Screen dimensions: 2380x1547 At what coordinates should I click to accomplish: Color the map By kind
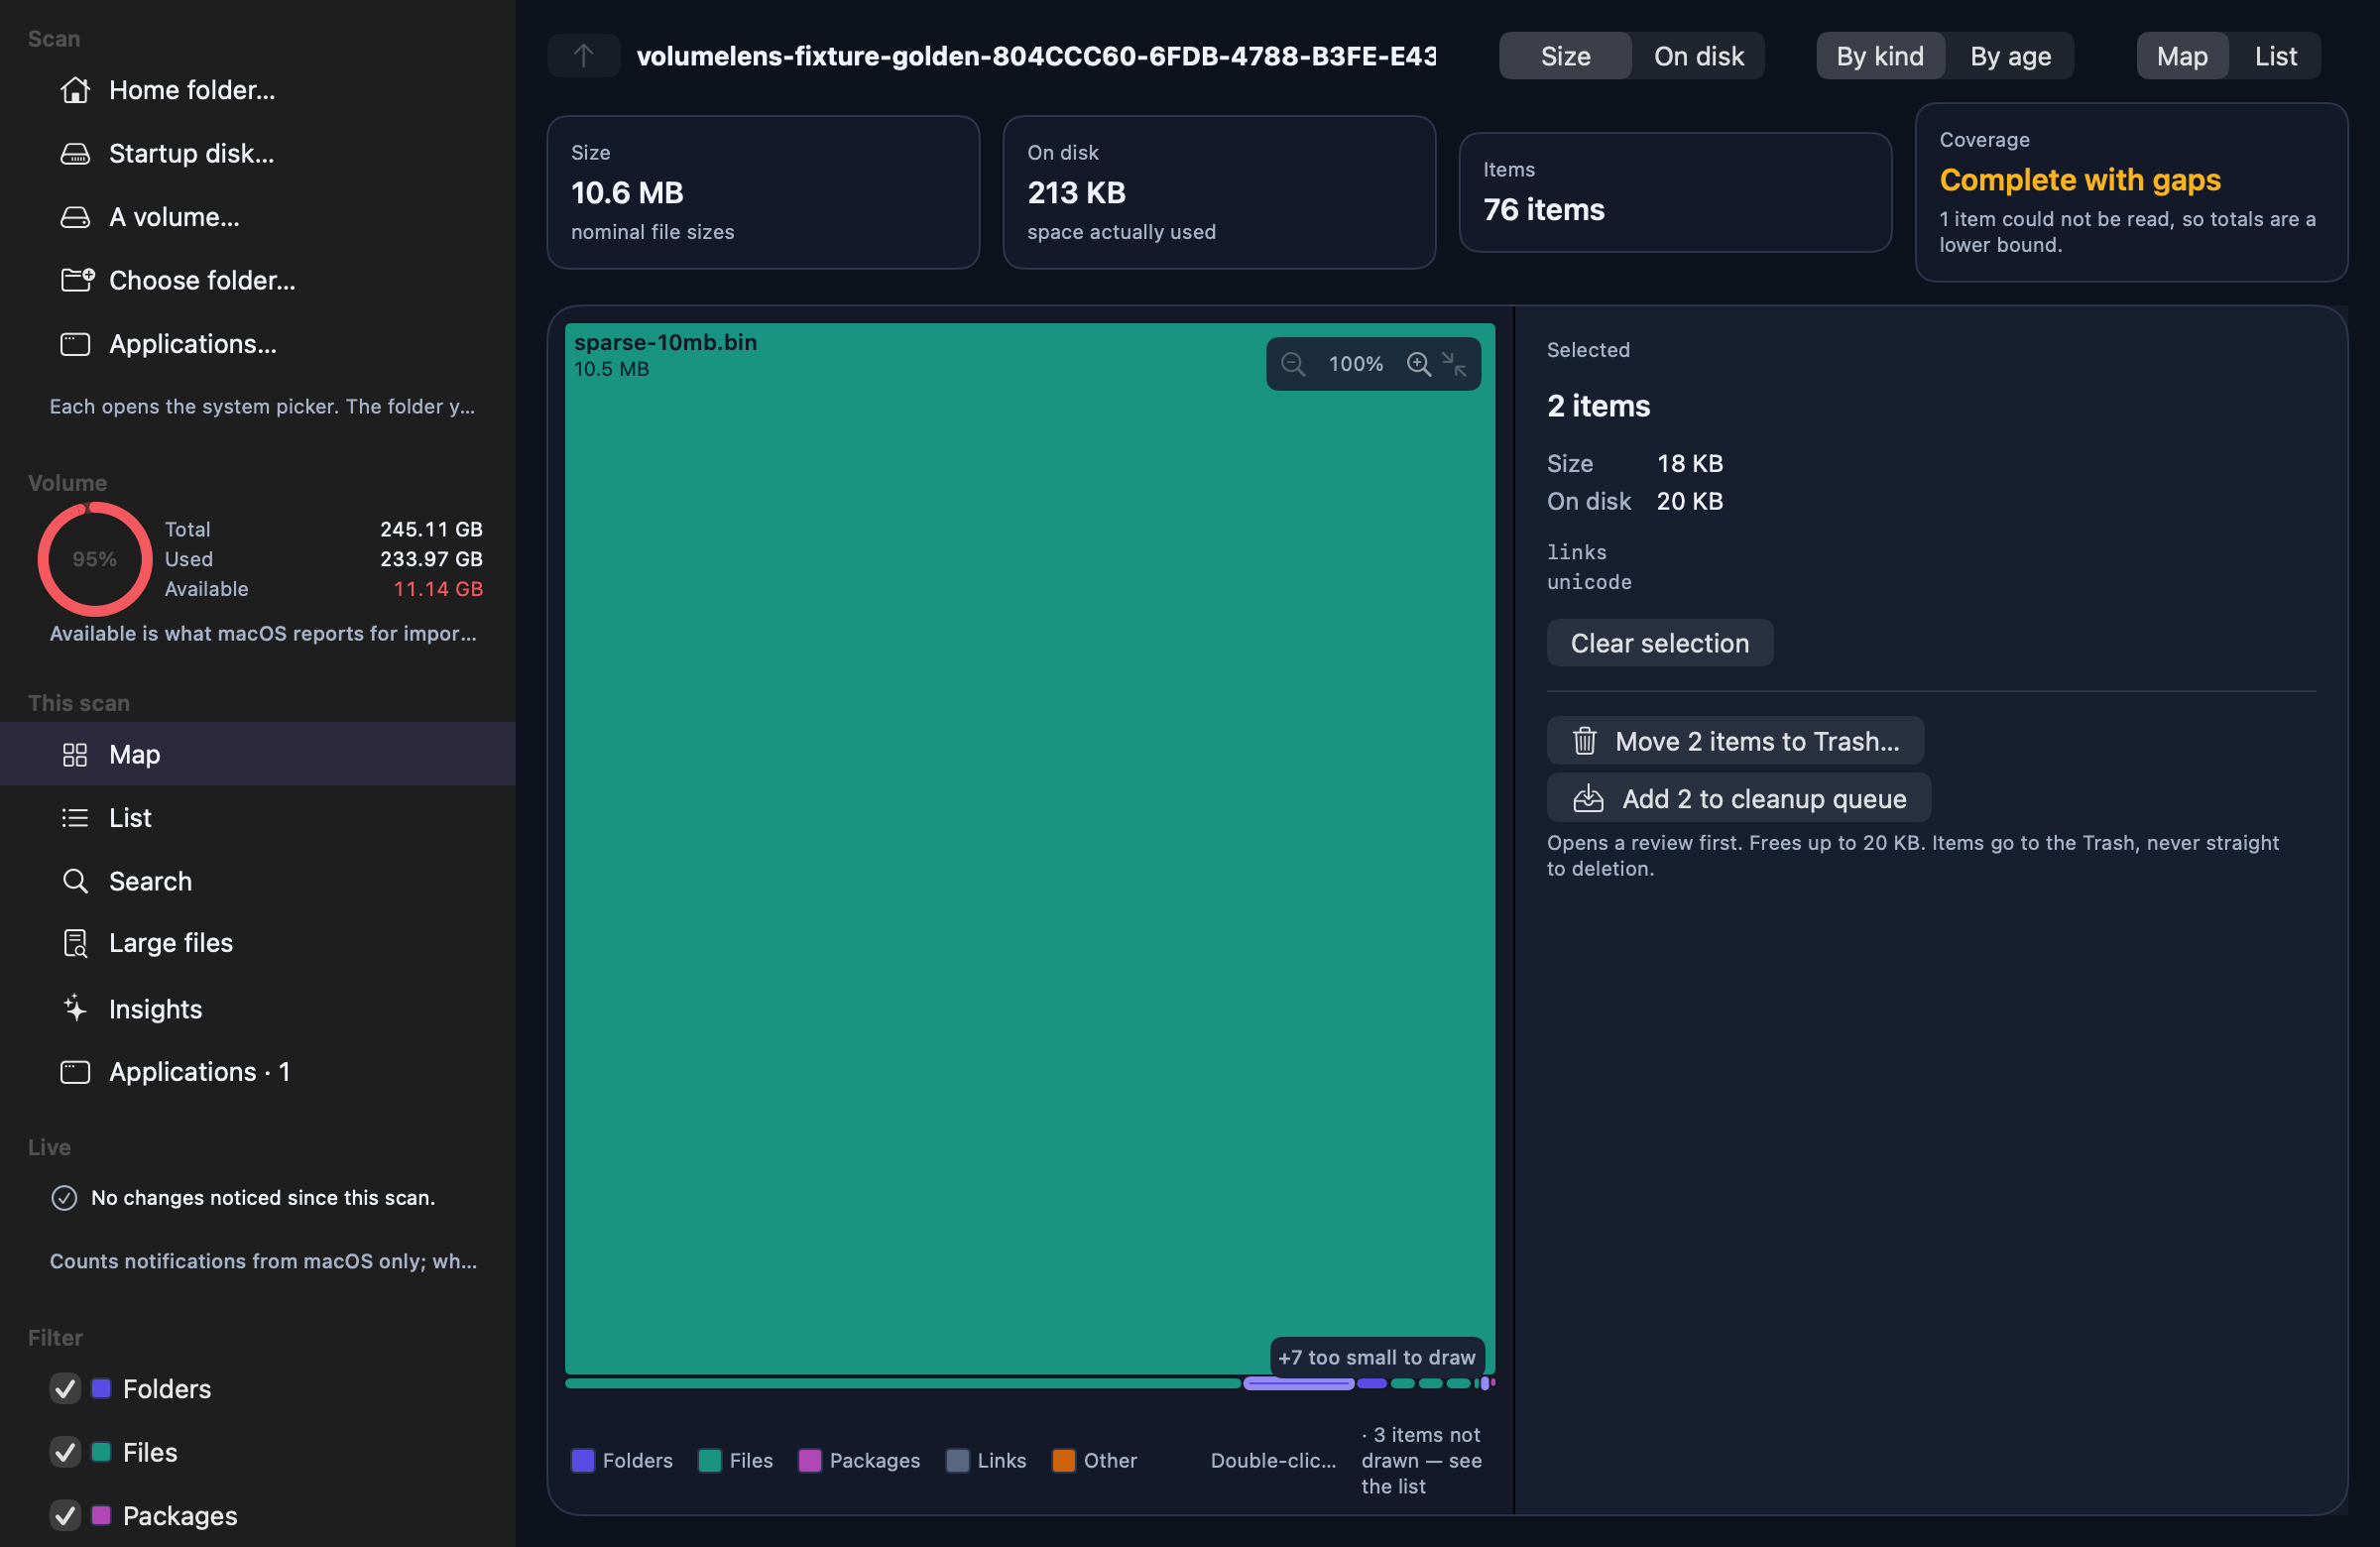pyautogui.click(x=1880, y=56)
